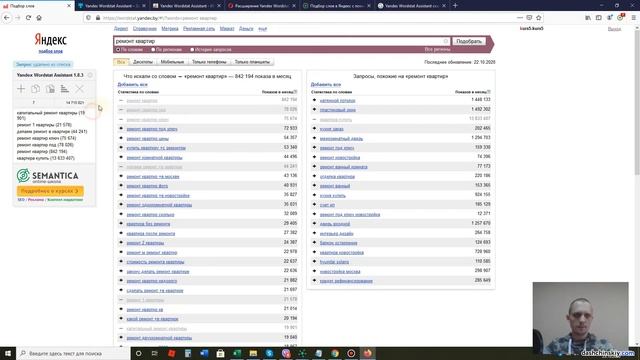Open the 'Все регионы' region selector
The height and width of the screenshot is (360, 640).
437,49
